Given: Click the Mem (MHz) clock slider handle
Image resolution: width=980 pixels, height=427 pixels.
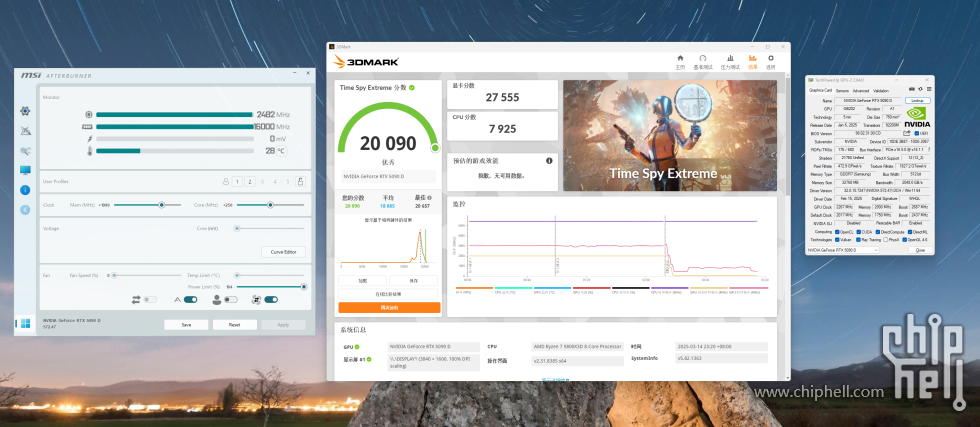Looking at the screenshot, I should point(161,205).
